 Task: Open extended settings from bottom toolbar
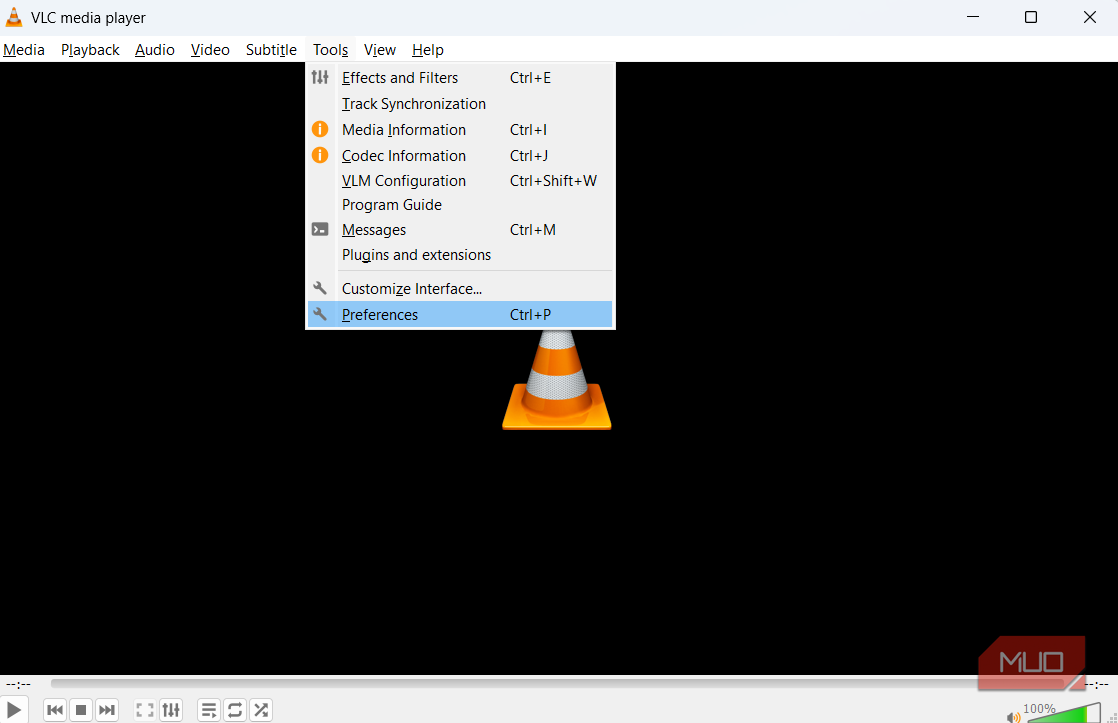pos(171,709)
